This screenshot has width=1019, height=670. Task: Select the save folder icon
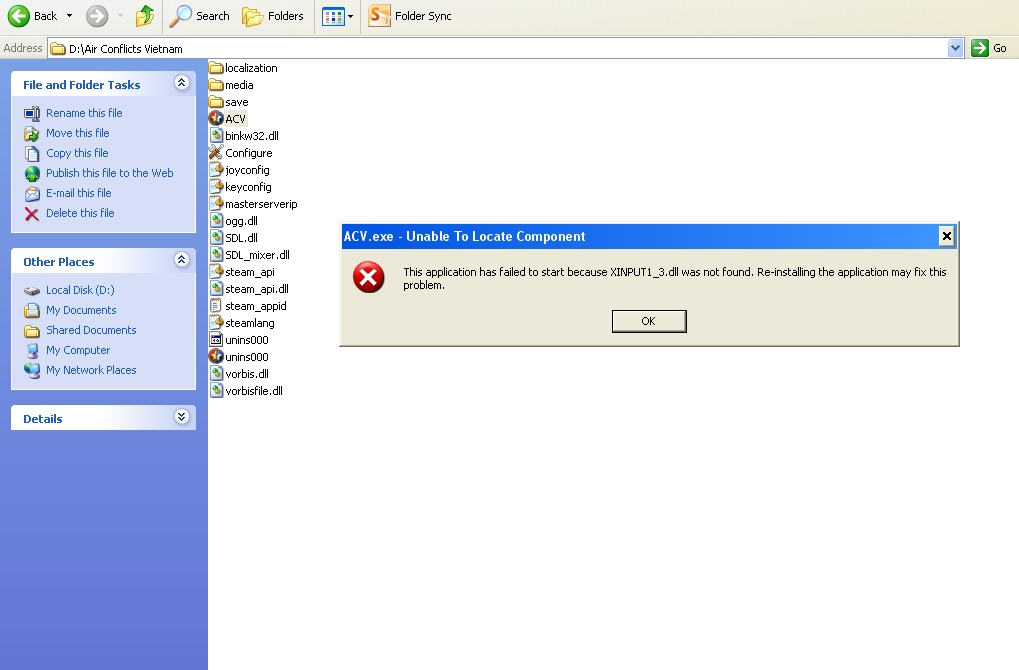[216, 102]
